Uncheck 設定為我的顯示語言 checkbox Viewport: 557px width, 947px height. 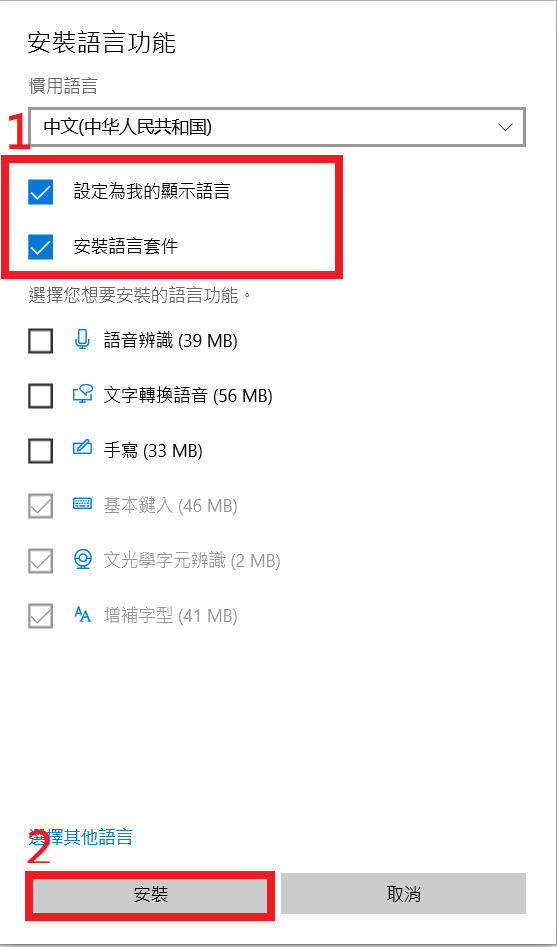click(40, 192)
